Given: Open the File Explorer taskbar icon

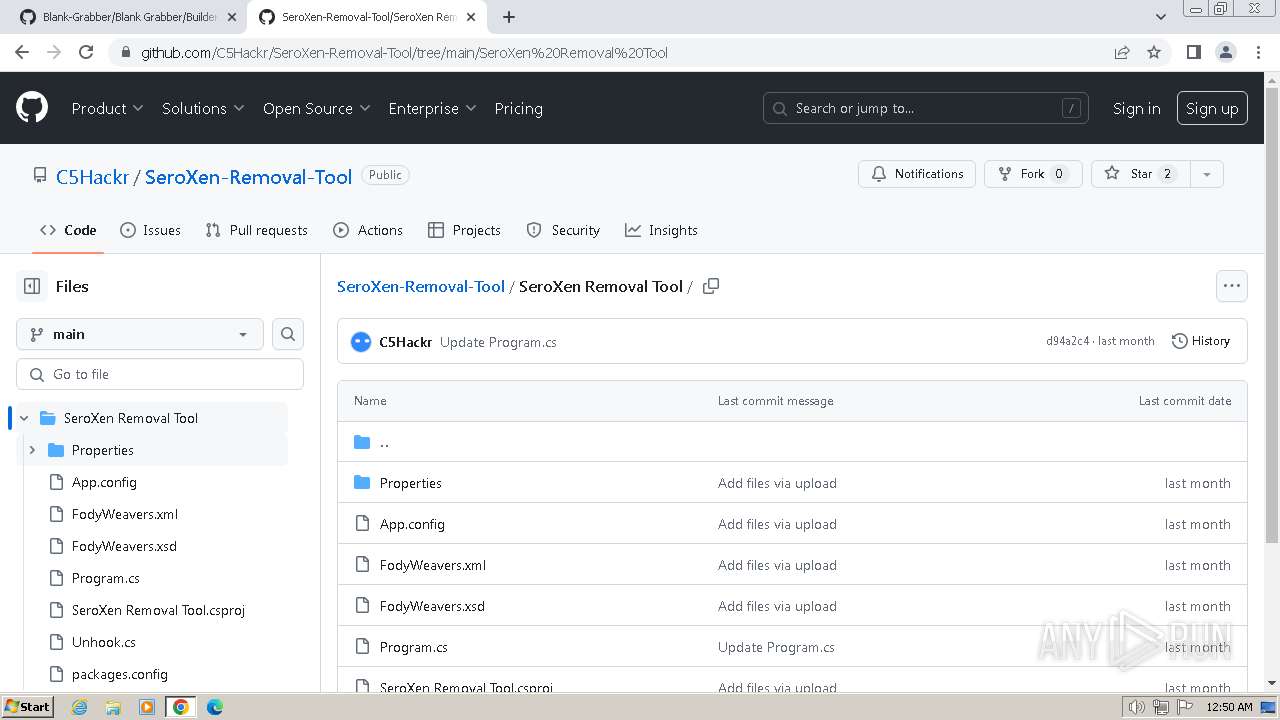Looking at the screenshot, I should [x=113, y=707].
